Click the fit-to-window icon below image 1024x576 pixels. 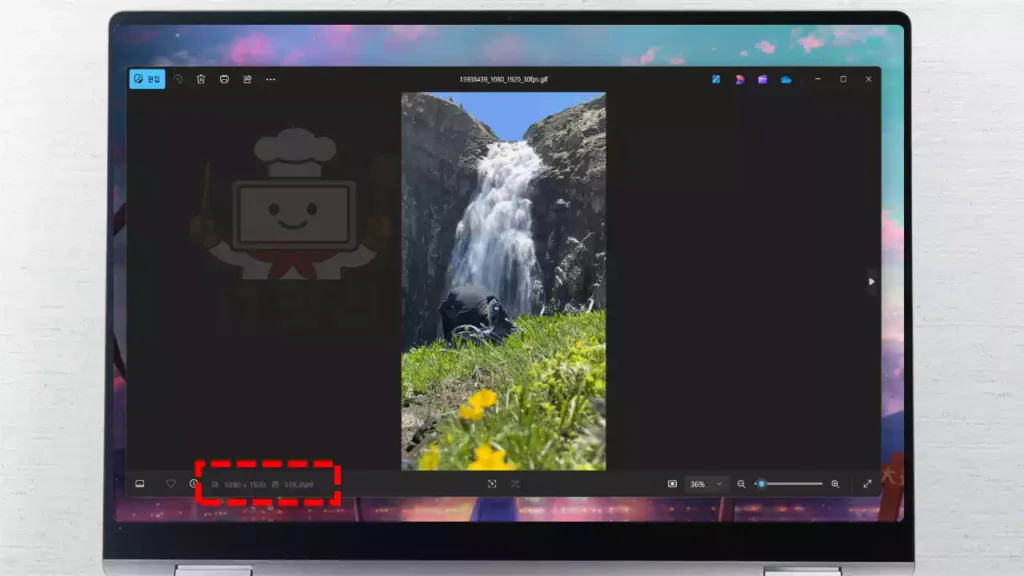(492, 484)
